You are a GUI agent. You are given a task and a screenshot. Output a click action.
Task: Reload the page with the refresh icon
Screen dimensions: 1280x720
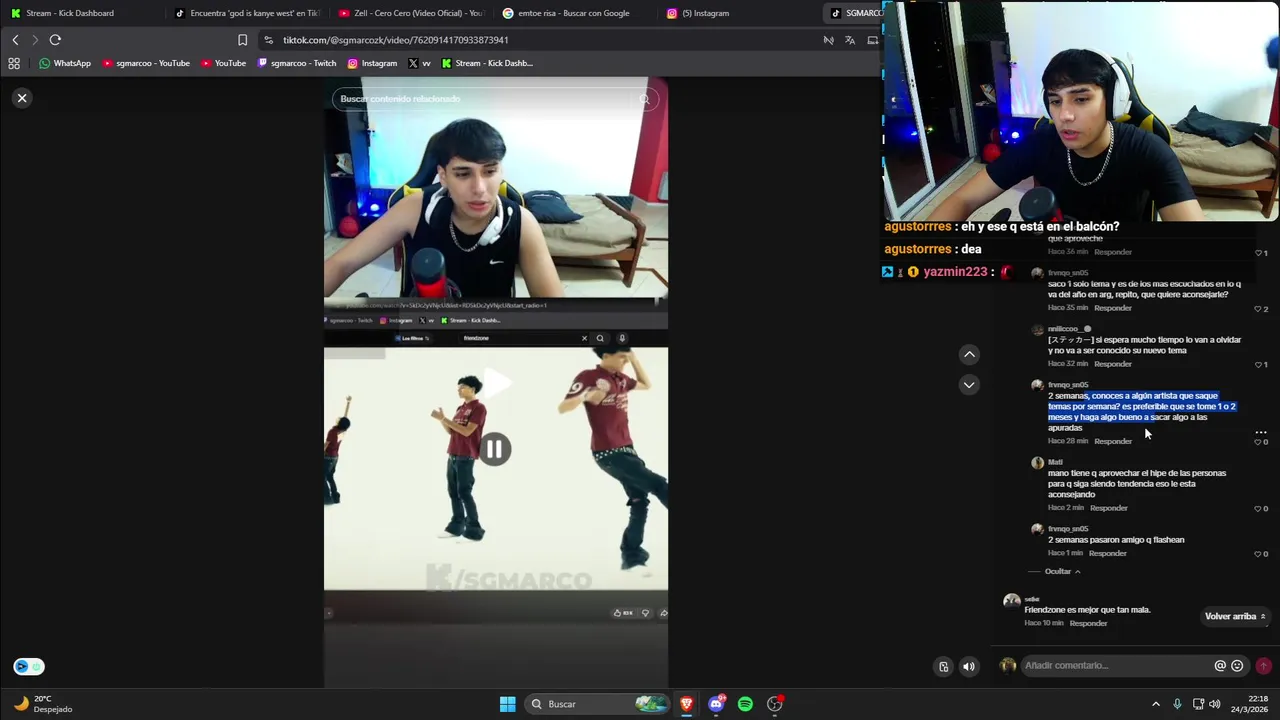coord(55,40)
